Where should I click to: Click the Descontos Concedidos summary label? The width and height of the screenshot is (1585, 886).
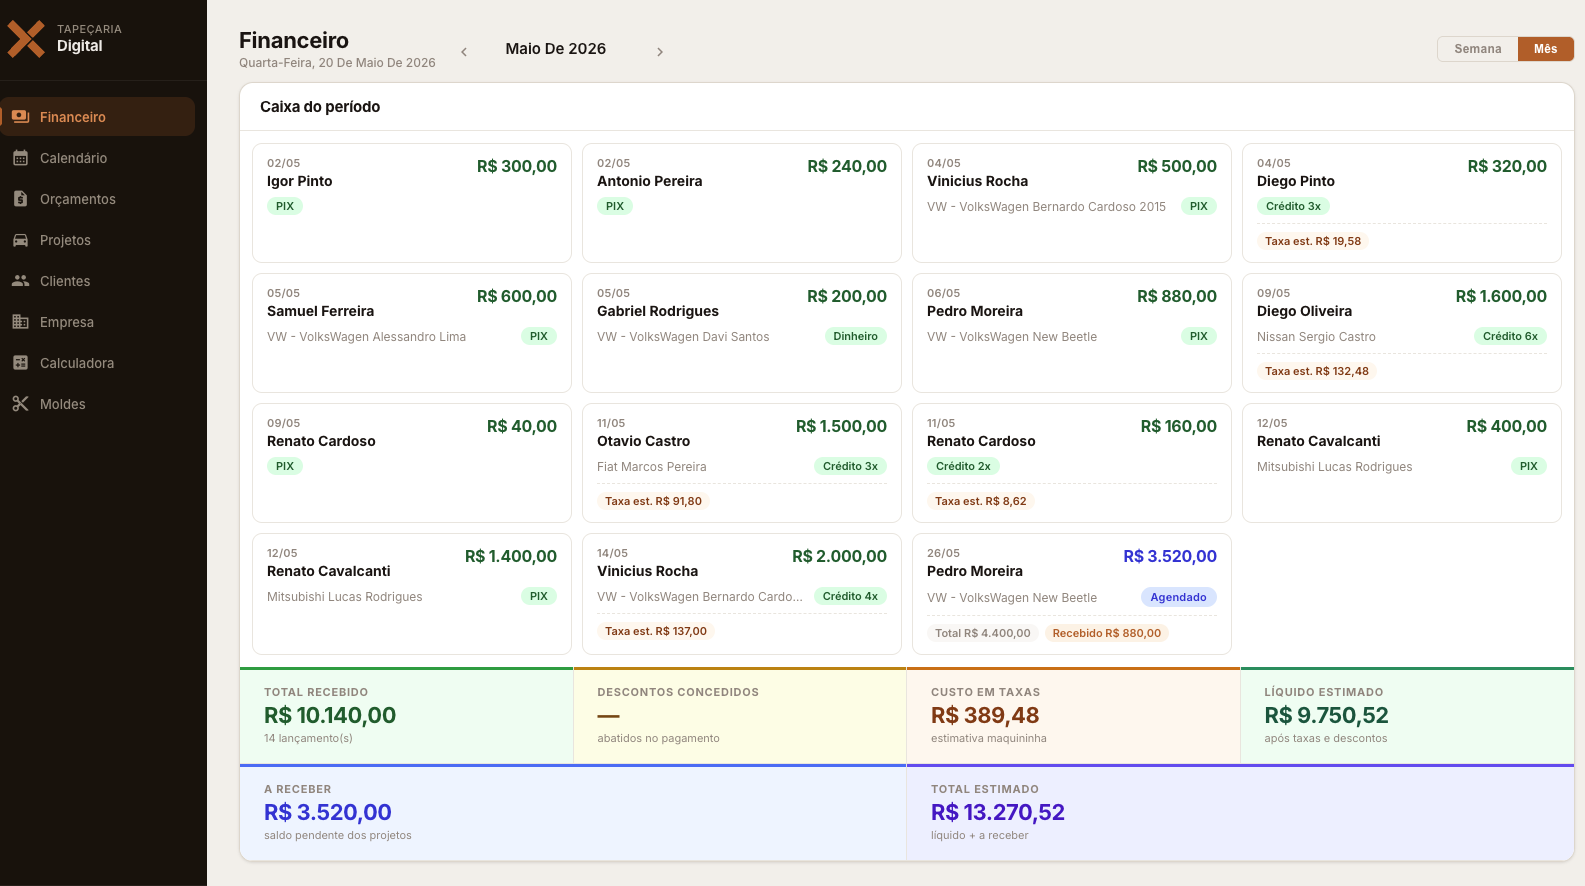[678, 692]
